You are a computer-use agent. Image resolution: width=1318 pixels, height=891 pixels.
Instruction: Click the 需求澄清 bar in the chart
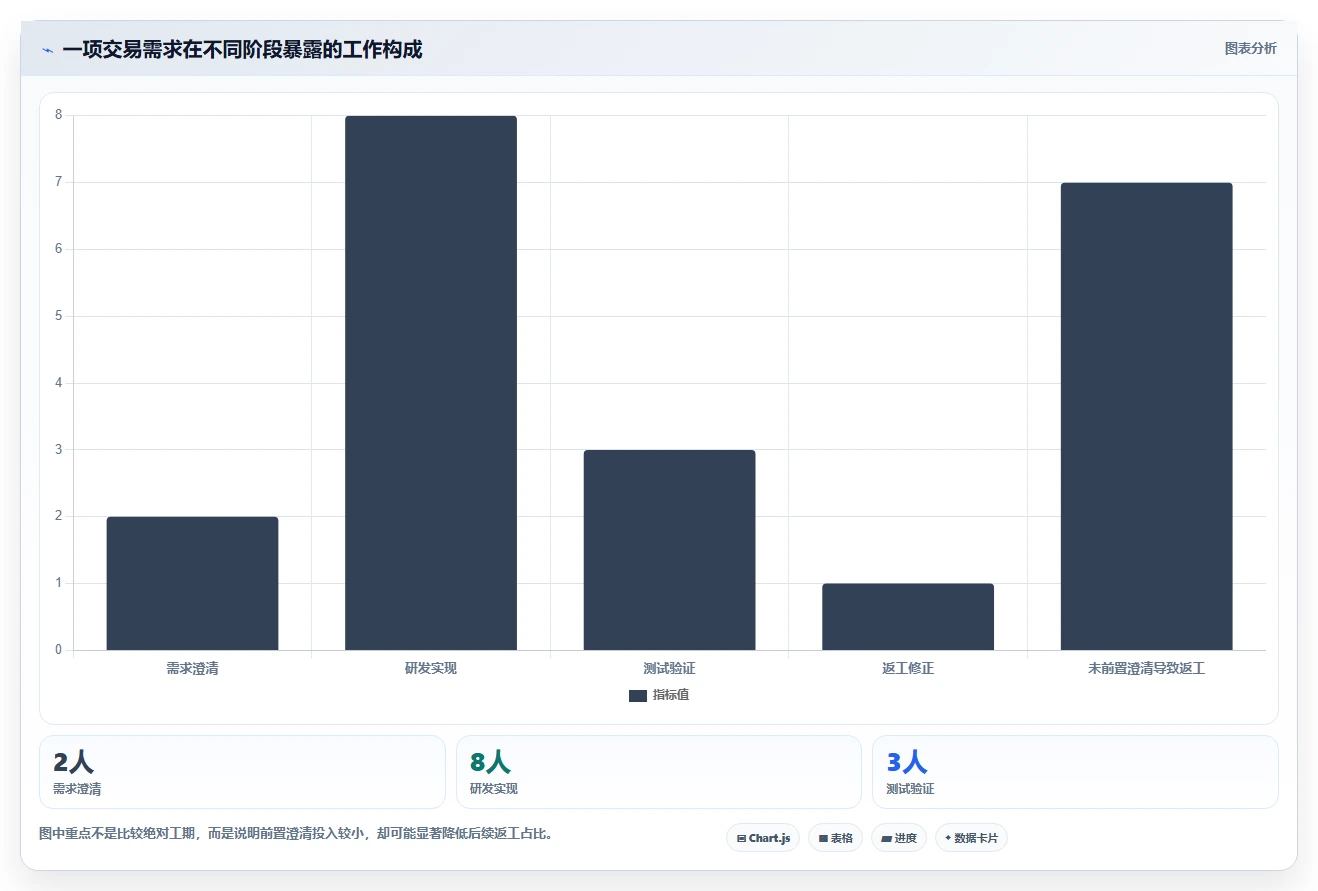tap(192, 583)
